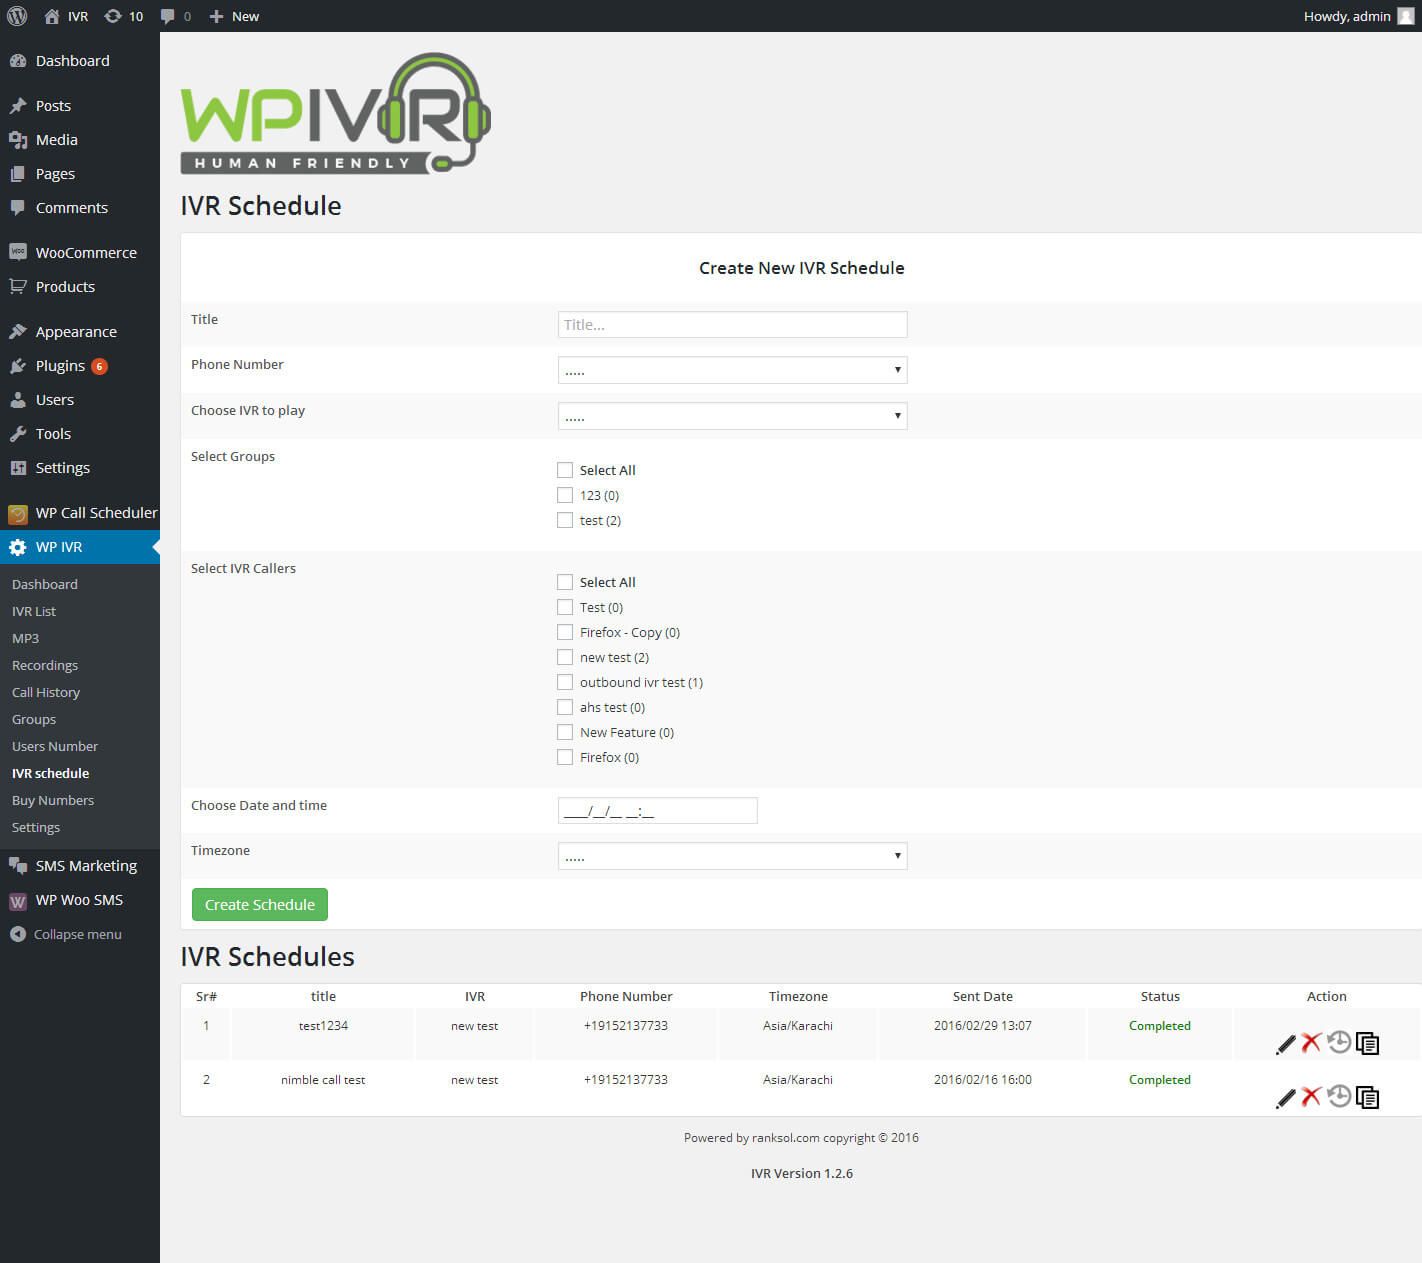The image size is (1422, 1263).
Task: Click the Title input field
Action: [x=732, y=324]
